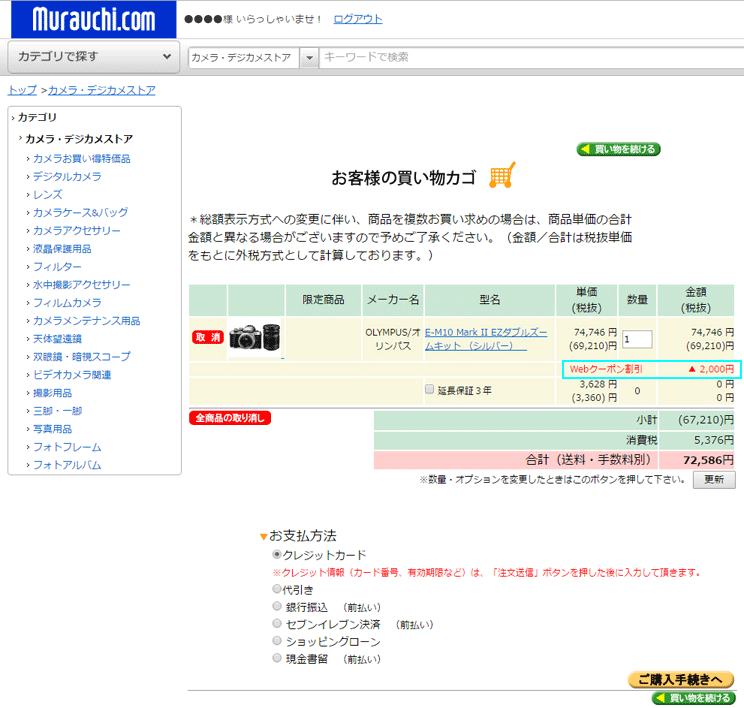Select 代引き payment option
The height and width of the screenshot is (708, 744).
tap(277, 589)
